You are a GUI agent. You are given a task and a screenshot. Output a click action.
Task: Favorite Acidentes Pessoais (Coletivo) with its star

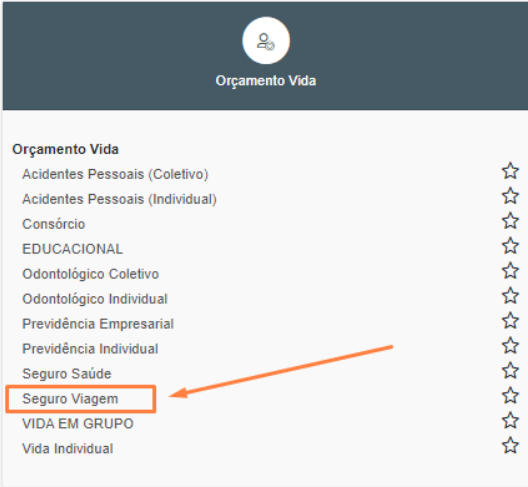pyautogui.click(x=510, y=171)
